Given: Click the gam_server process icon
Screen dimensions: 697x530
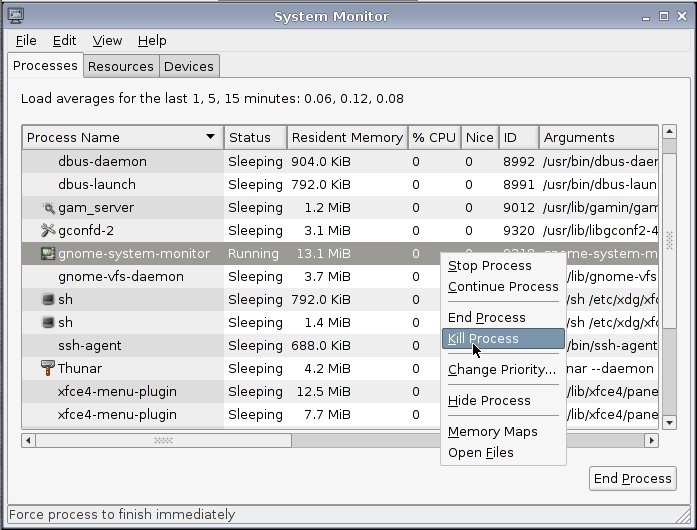Looking at the screenshot, I should [48, 208].
